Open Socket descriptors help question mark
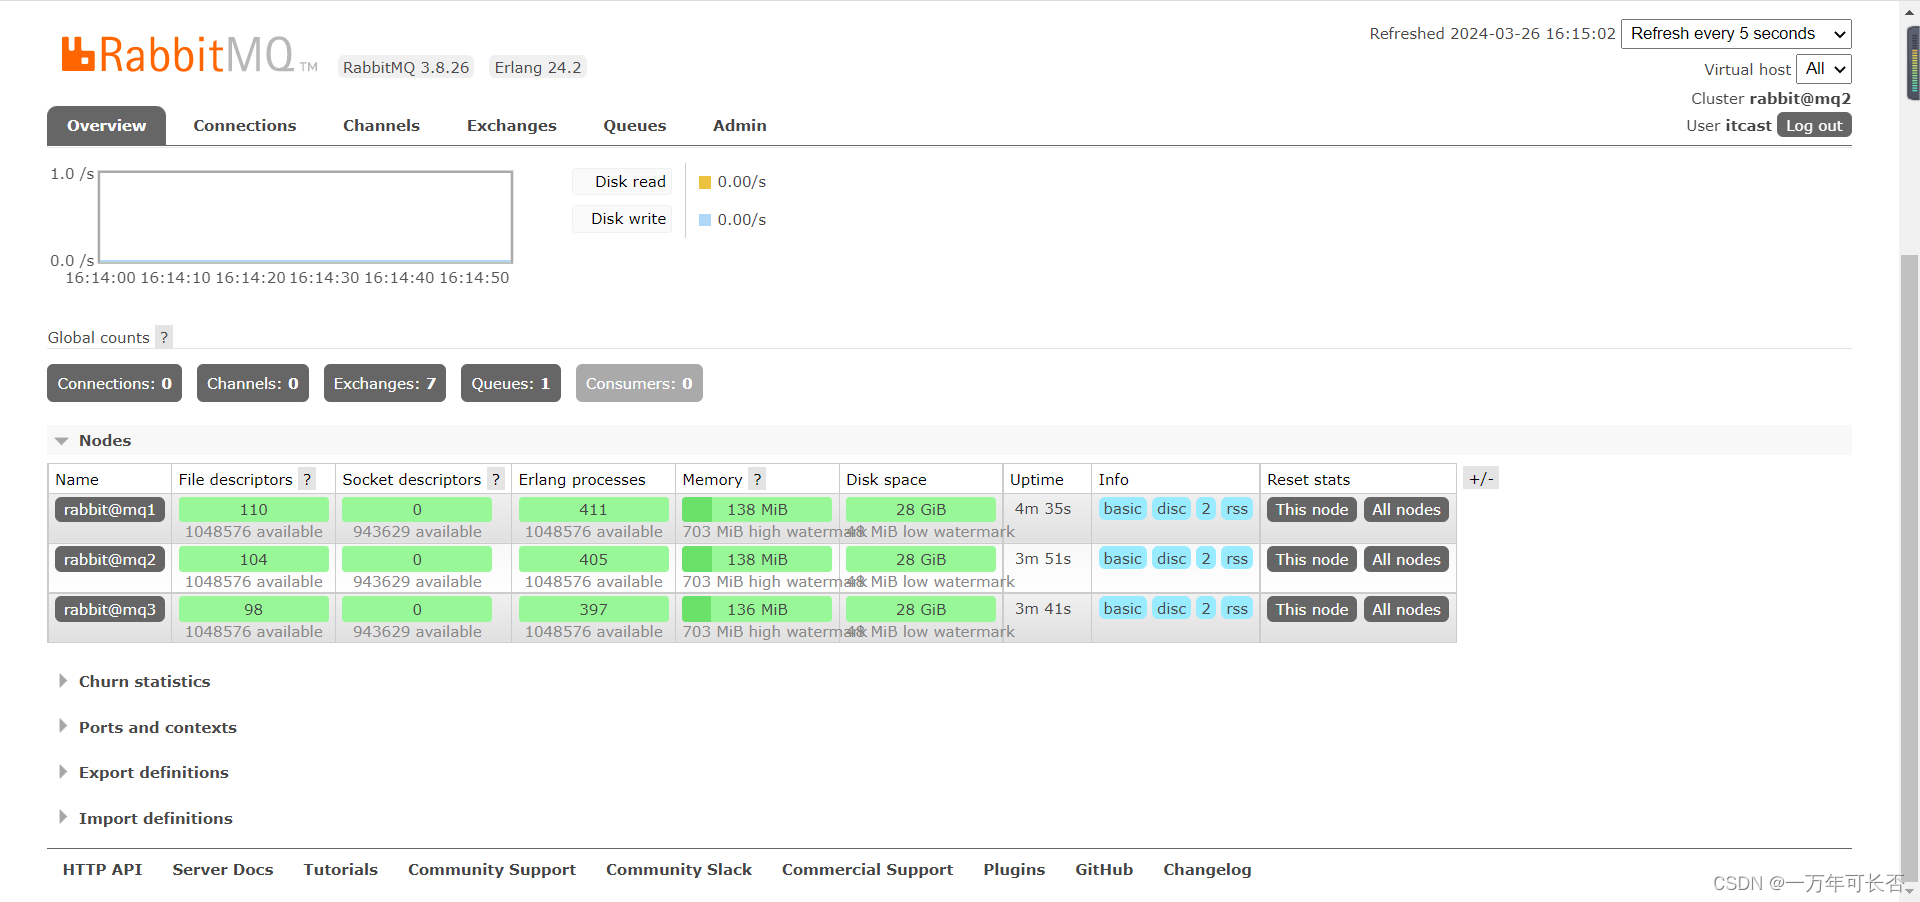1920x902 pixels. point(495,479)
